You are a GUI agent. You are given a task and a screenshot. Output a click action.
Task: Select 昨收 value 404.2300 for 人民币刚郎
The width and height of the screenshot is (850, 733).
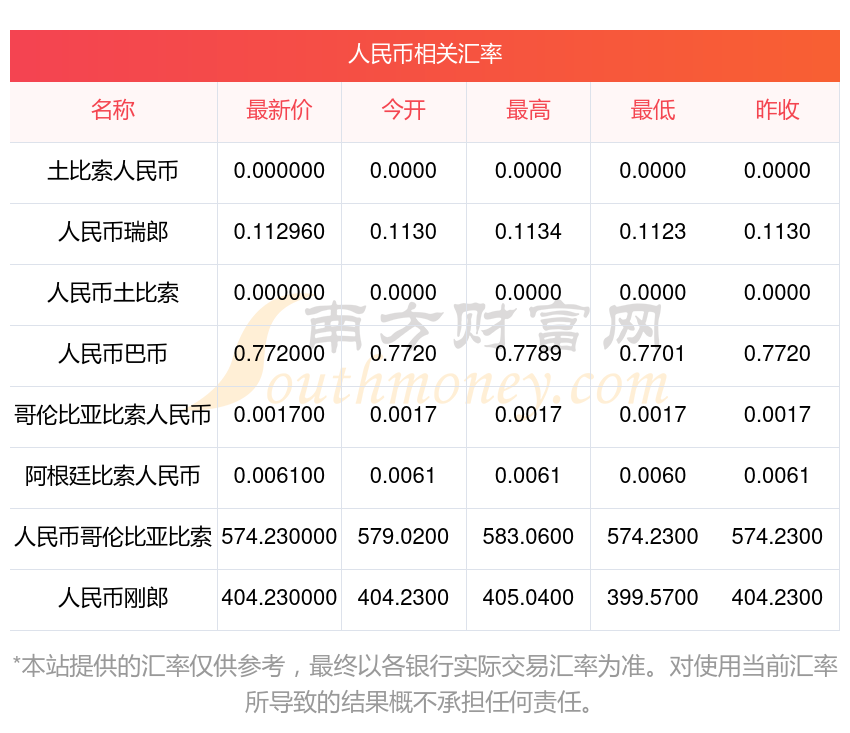tap(777, 598)
